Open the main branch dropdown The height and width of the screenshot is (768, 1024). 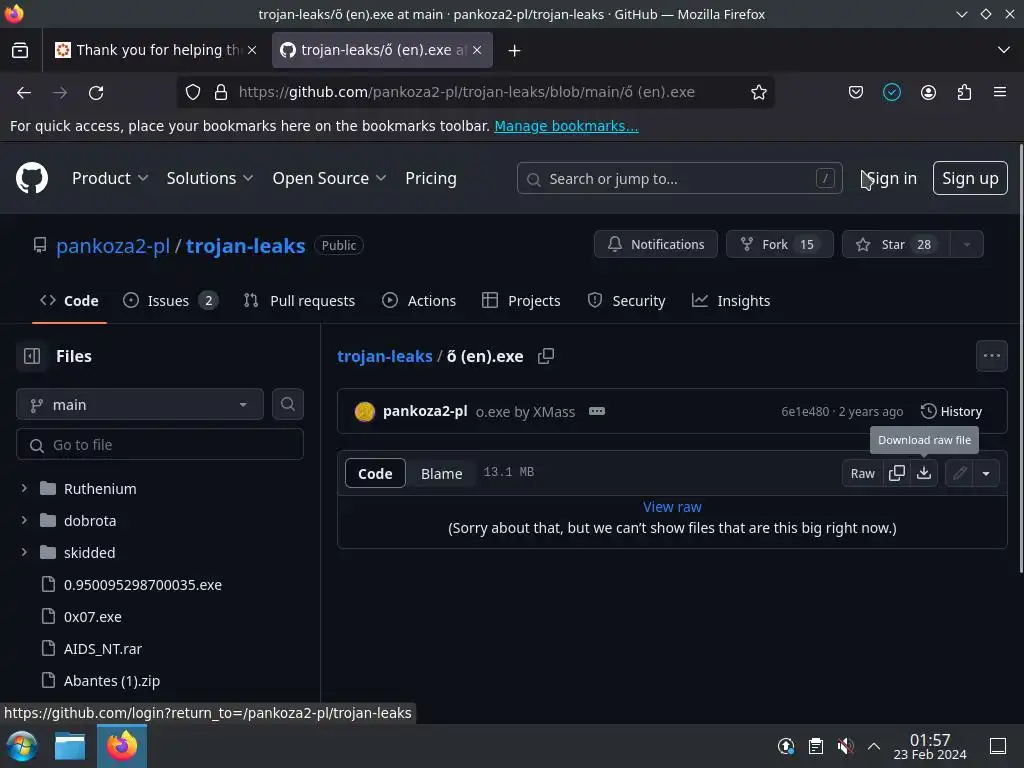tap(140, 404)
